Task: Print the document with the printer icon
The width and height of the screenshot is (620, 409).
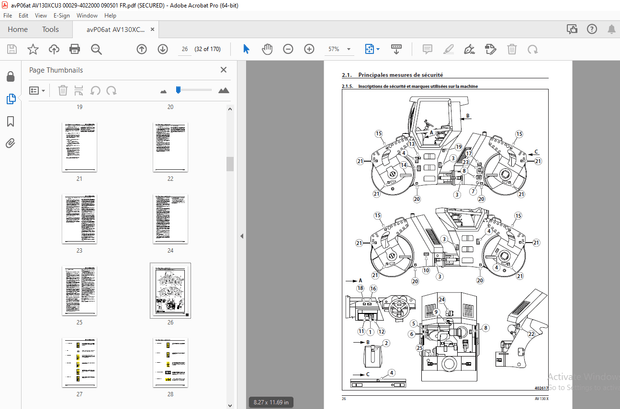Action: click(75, 49)
